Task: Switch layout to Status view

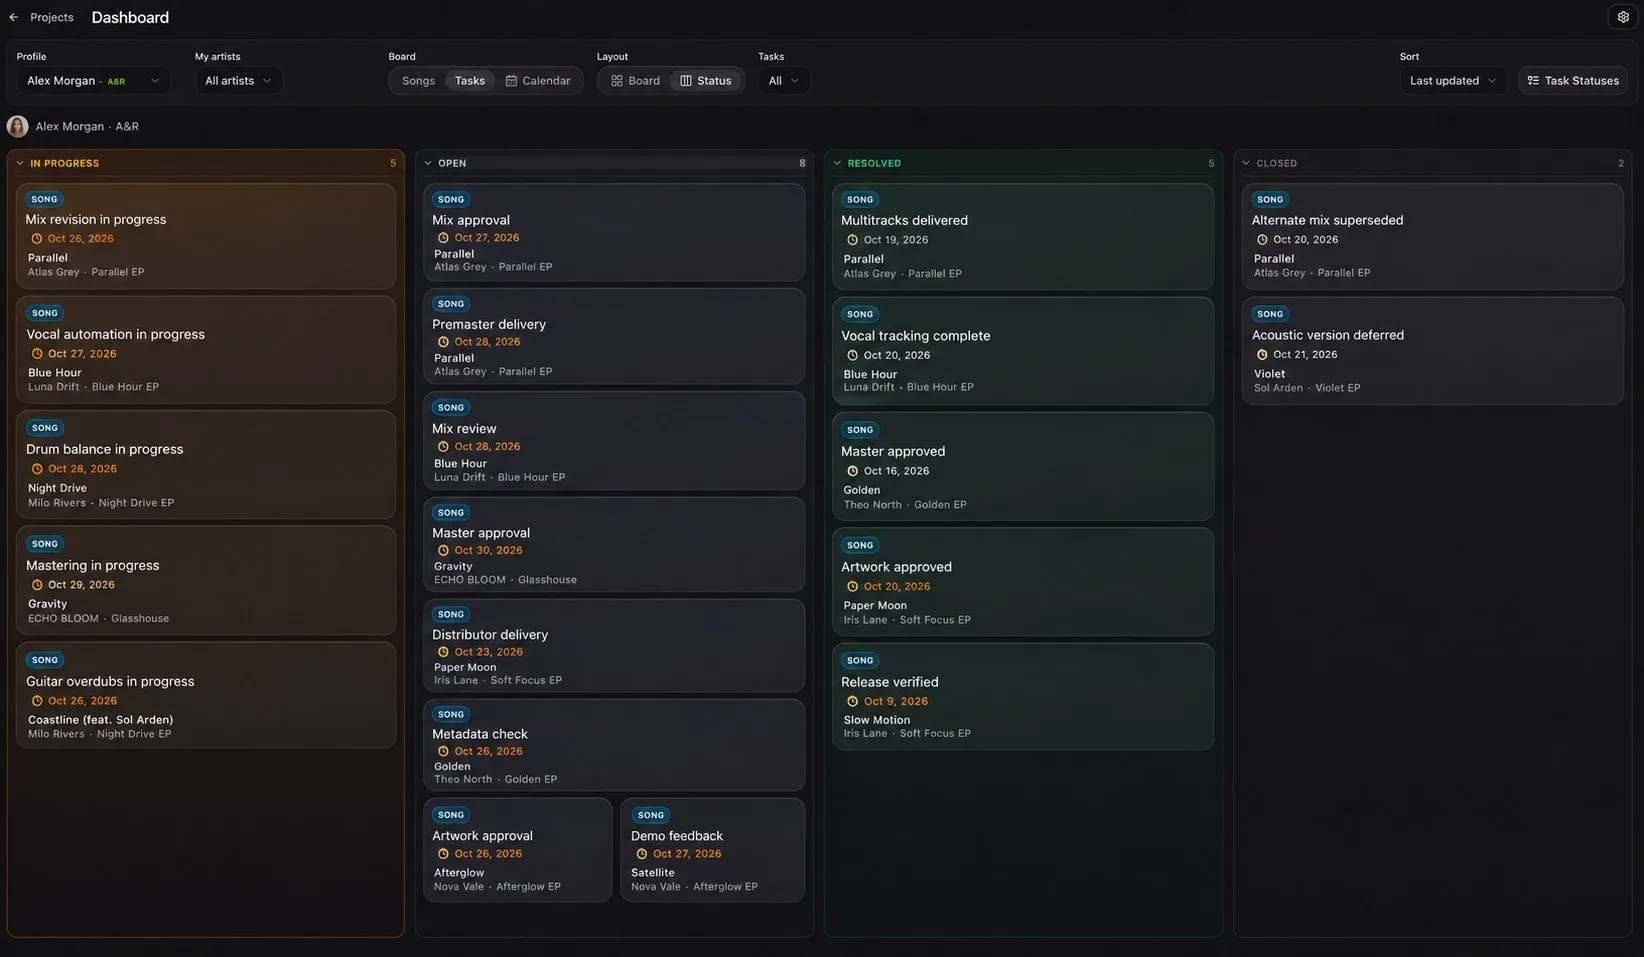Action: pyautogui.click(x=706, y=81)
